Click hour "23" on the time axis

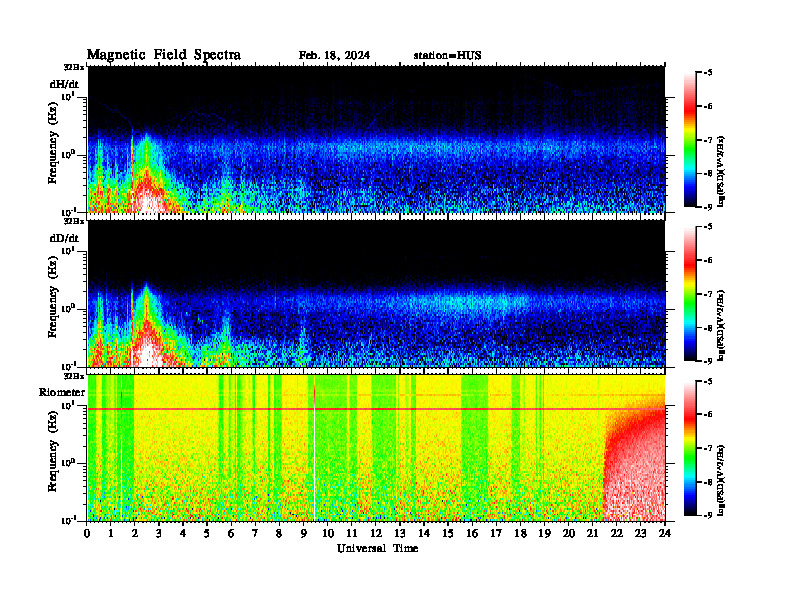[x=640, y=533]
